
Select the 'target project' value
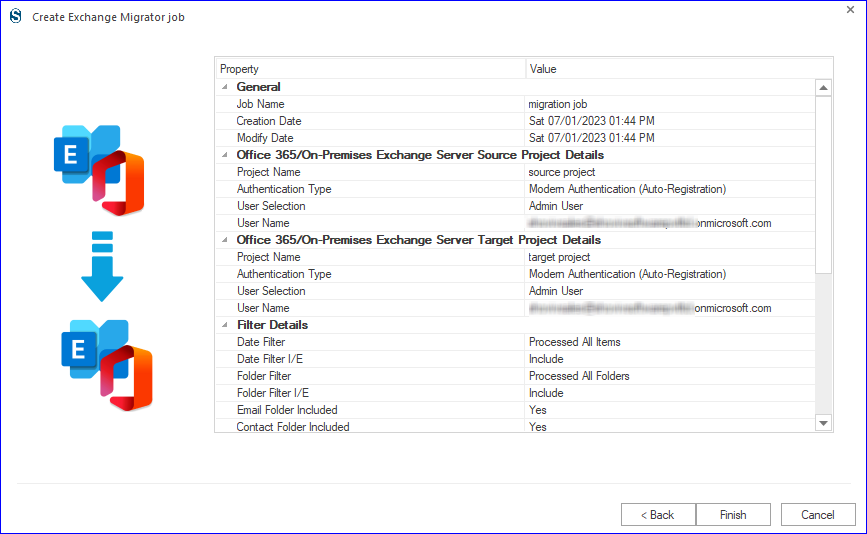point(559,257)
